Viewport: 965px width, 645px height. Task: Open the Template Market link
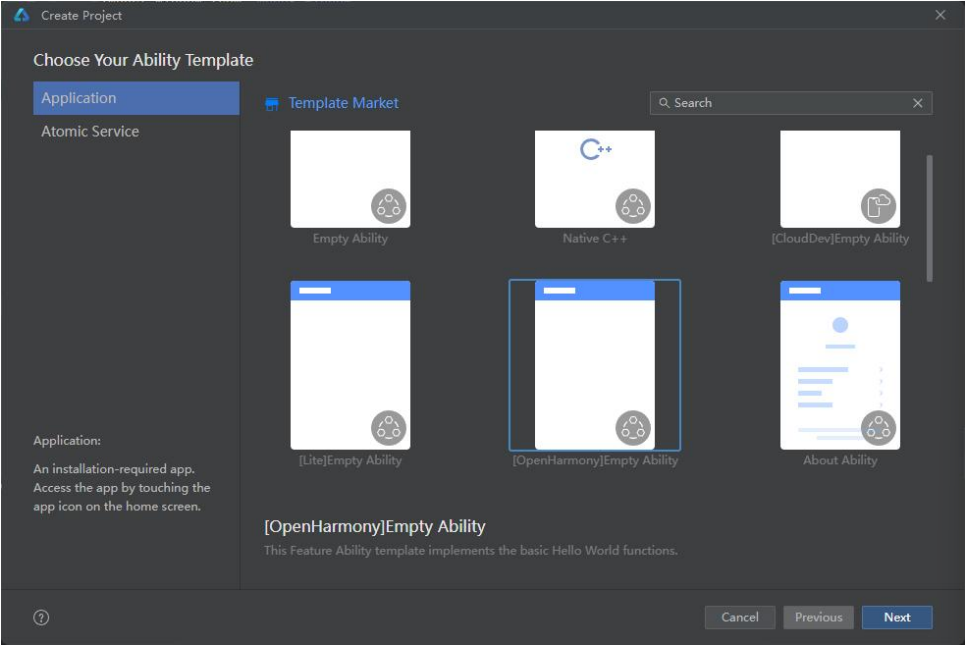pyautogui.click(x=343, y=103)
